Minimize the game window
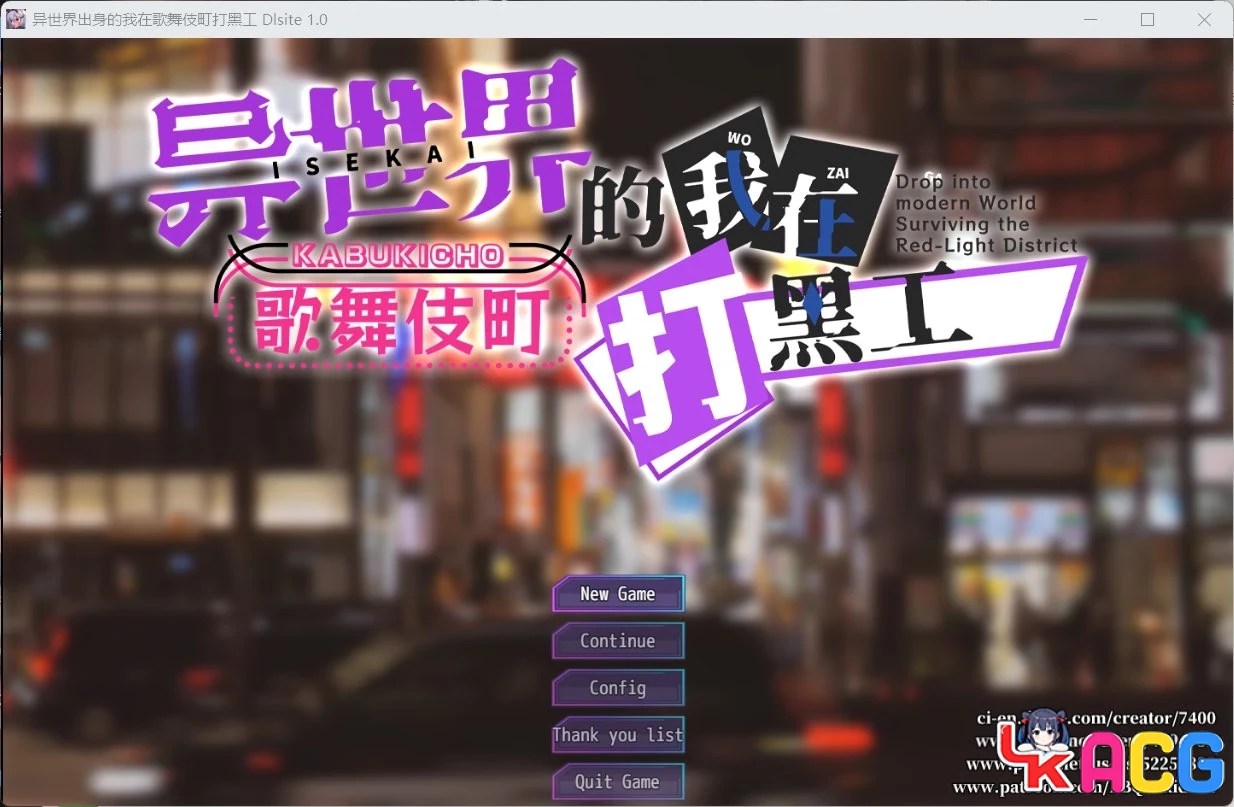 point(1090,19)
